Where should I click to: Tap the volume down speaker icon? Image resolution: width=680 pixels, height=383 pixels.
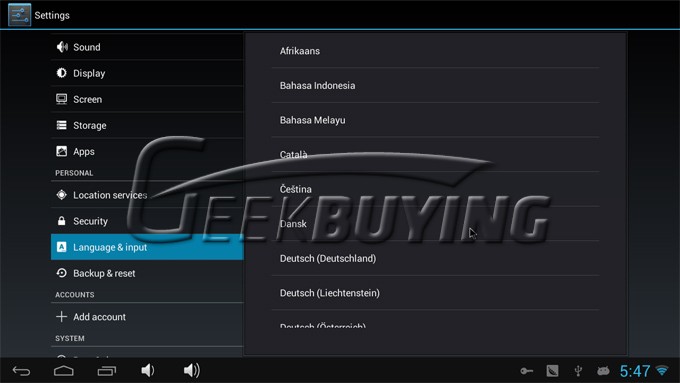tap(148, 370)
